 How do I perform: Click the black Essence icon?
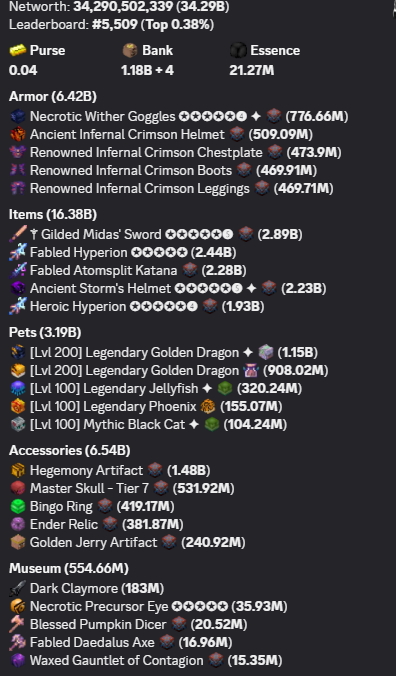click(238, 50)
